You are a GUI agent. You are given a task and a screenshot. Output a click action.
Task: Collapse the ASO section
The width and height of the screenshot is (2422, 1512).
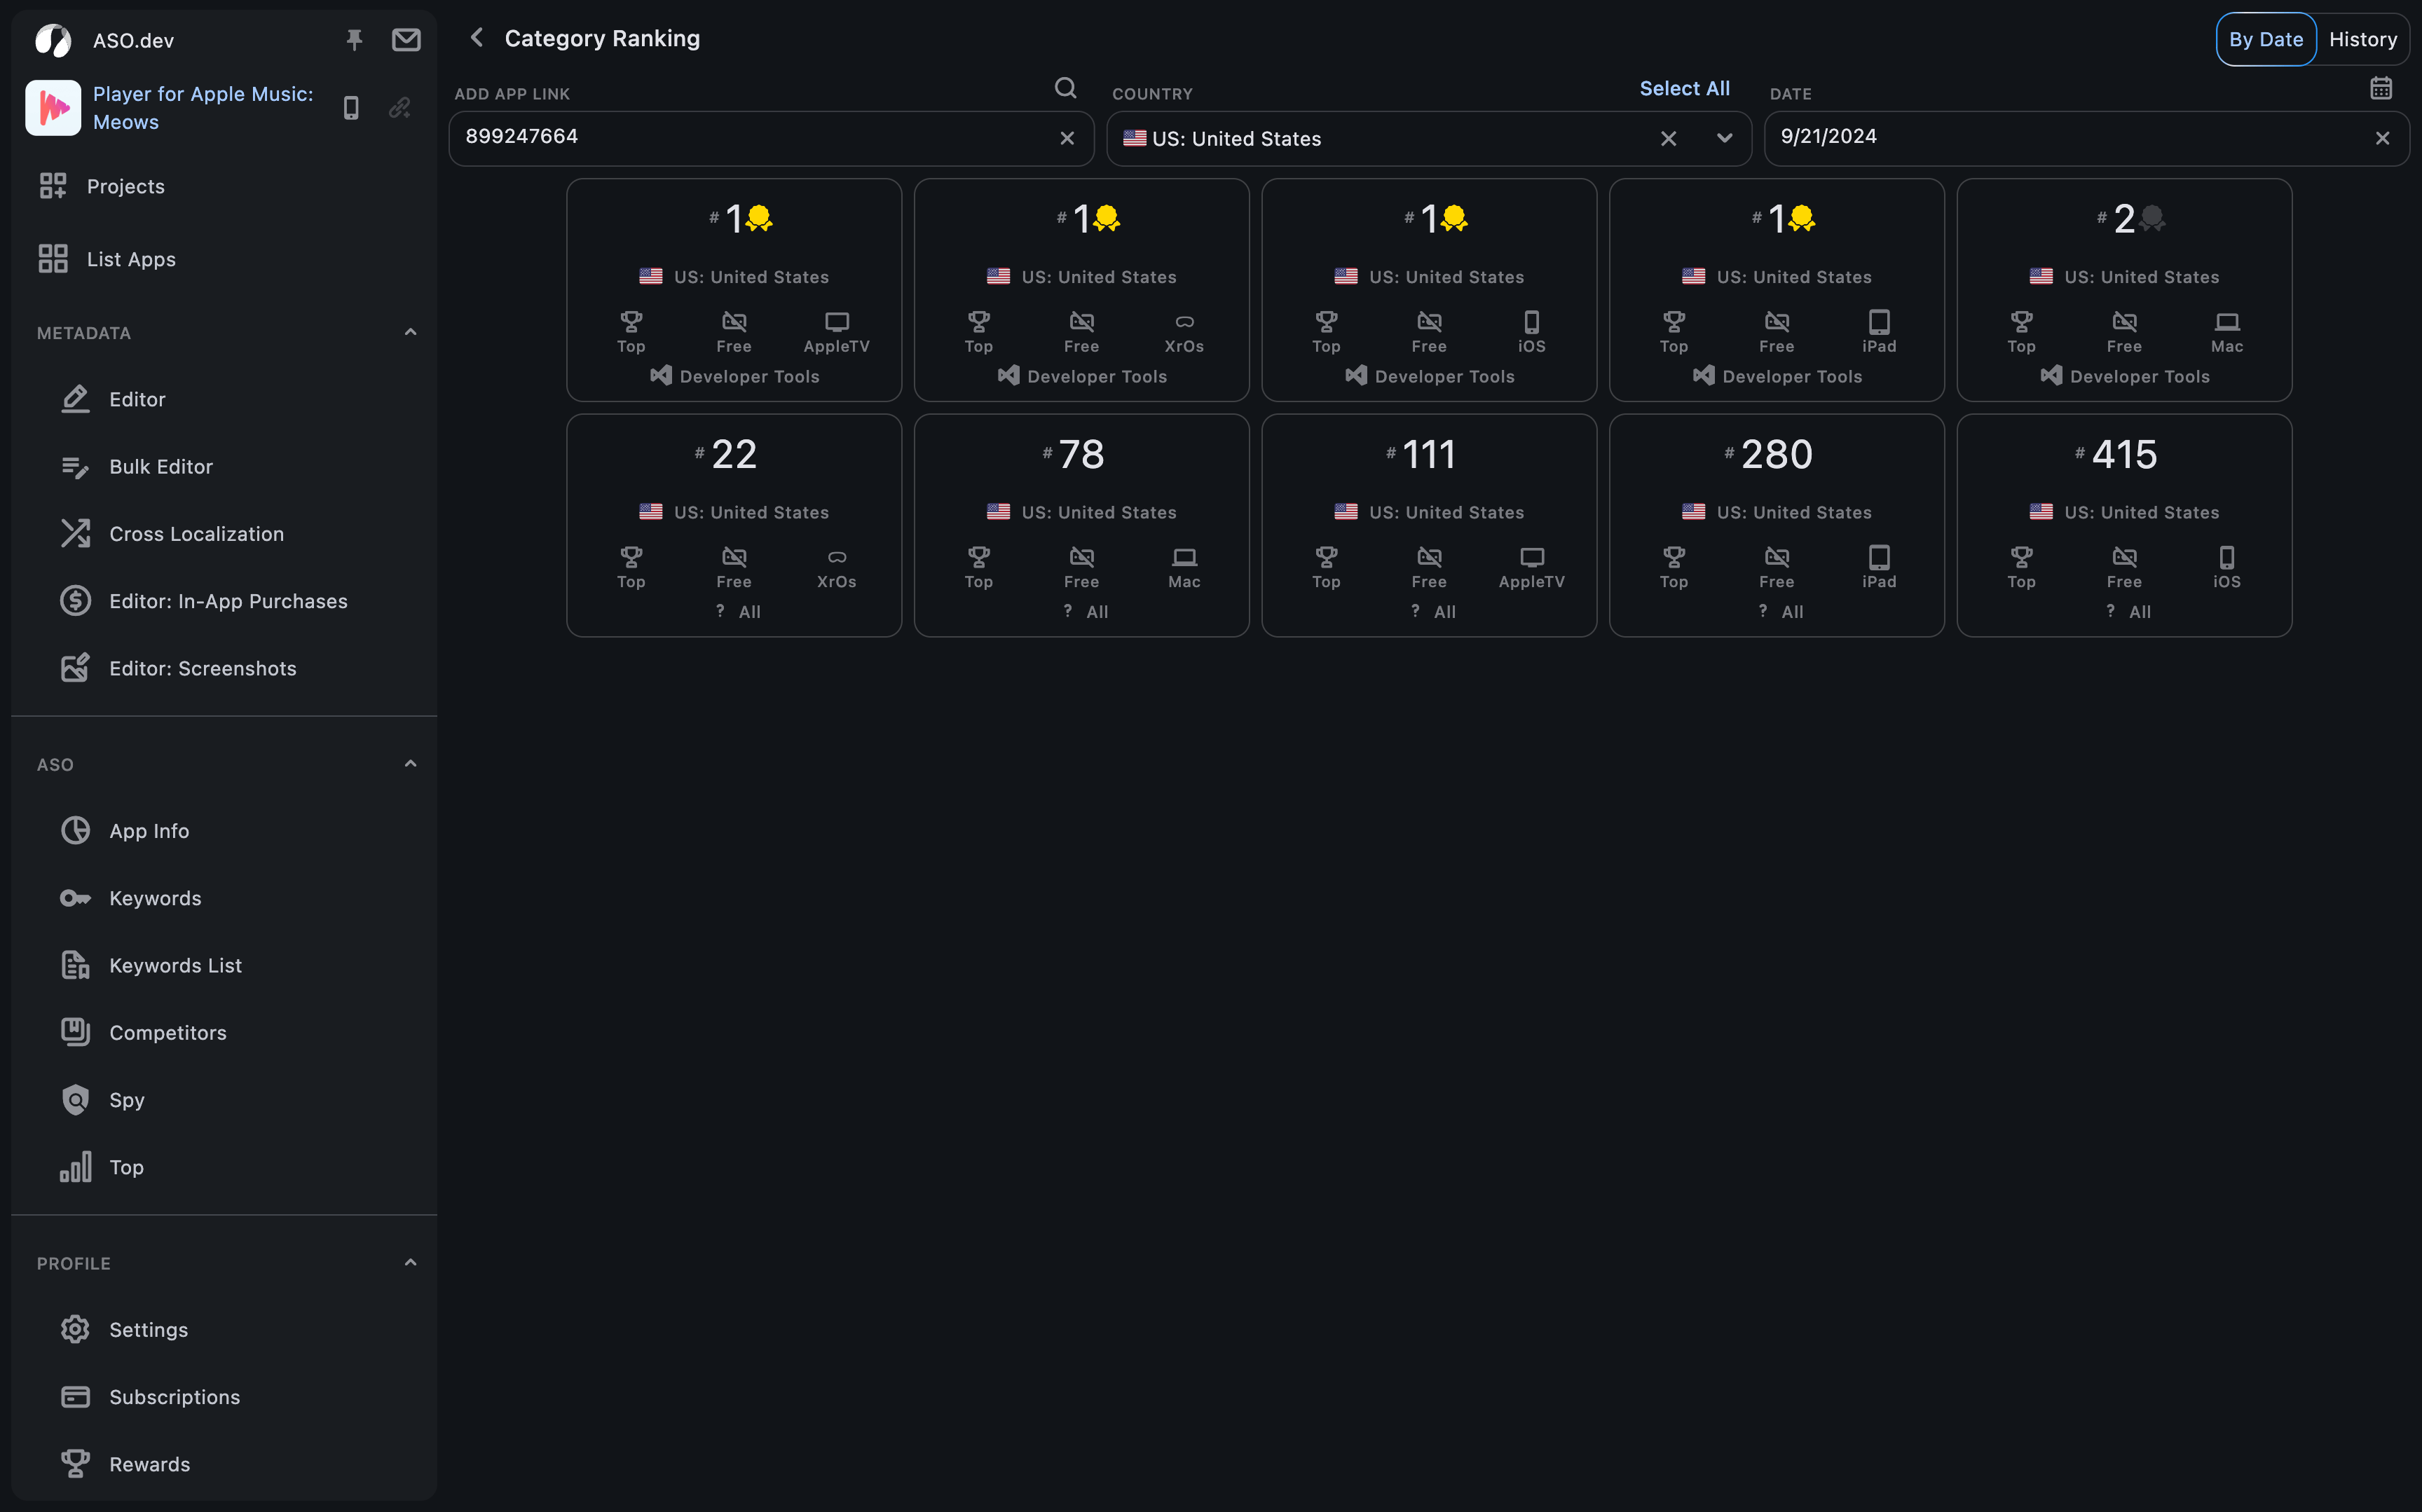pyautogui.click(x=410, y=764)
